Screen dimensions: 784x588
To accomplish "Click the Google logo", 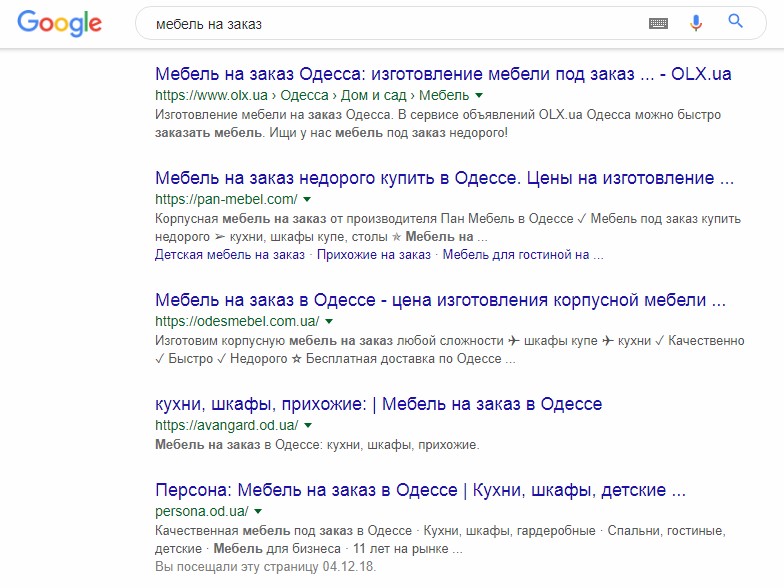I will (x=60, y=23).
